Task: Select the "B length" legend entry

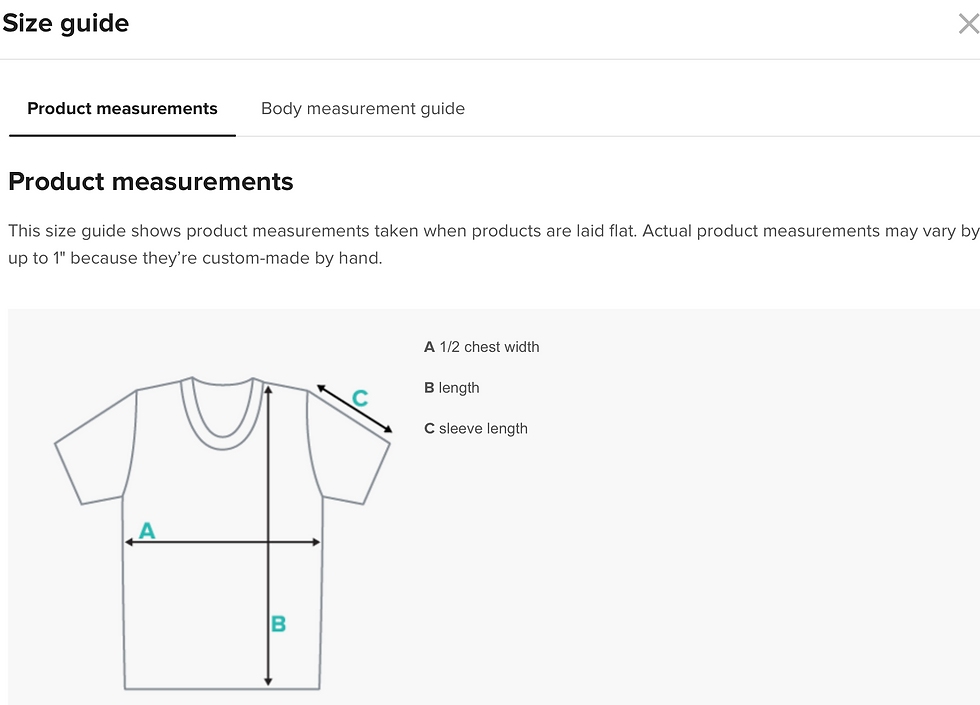Action: click(x=452, y=388)
